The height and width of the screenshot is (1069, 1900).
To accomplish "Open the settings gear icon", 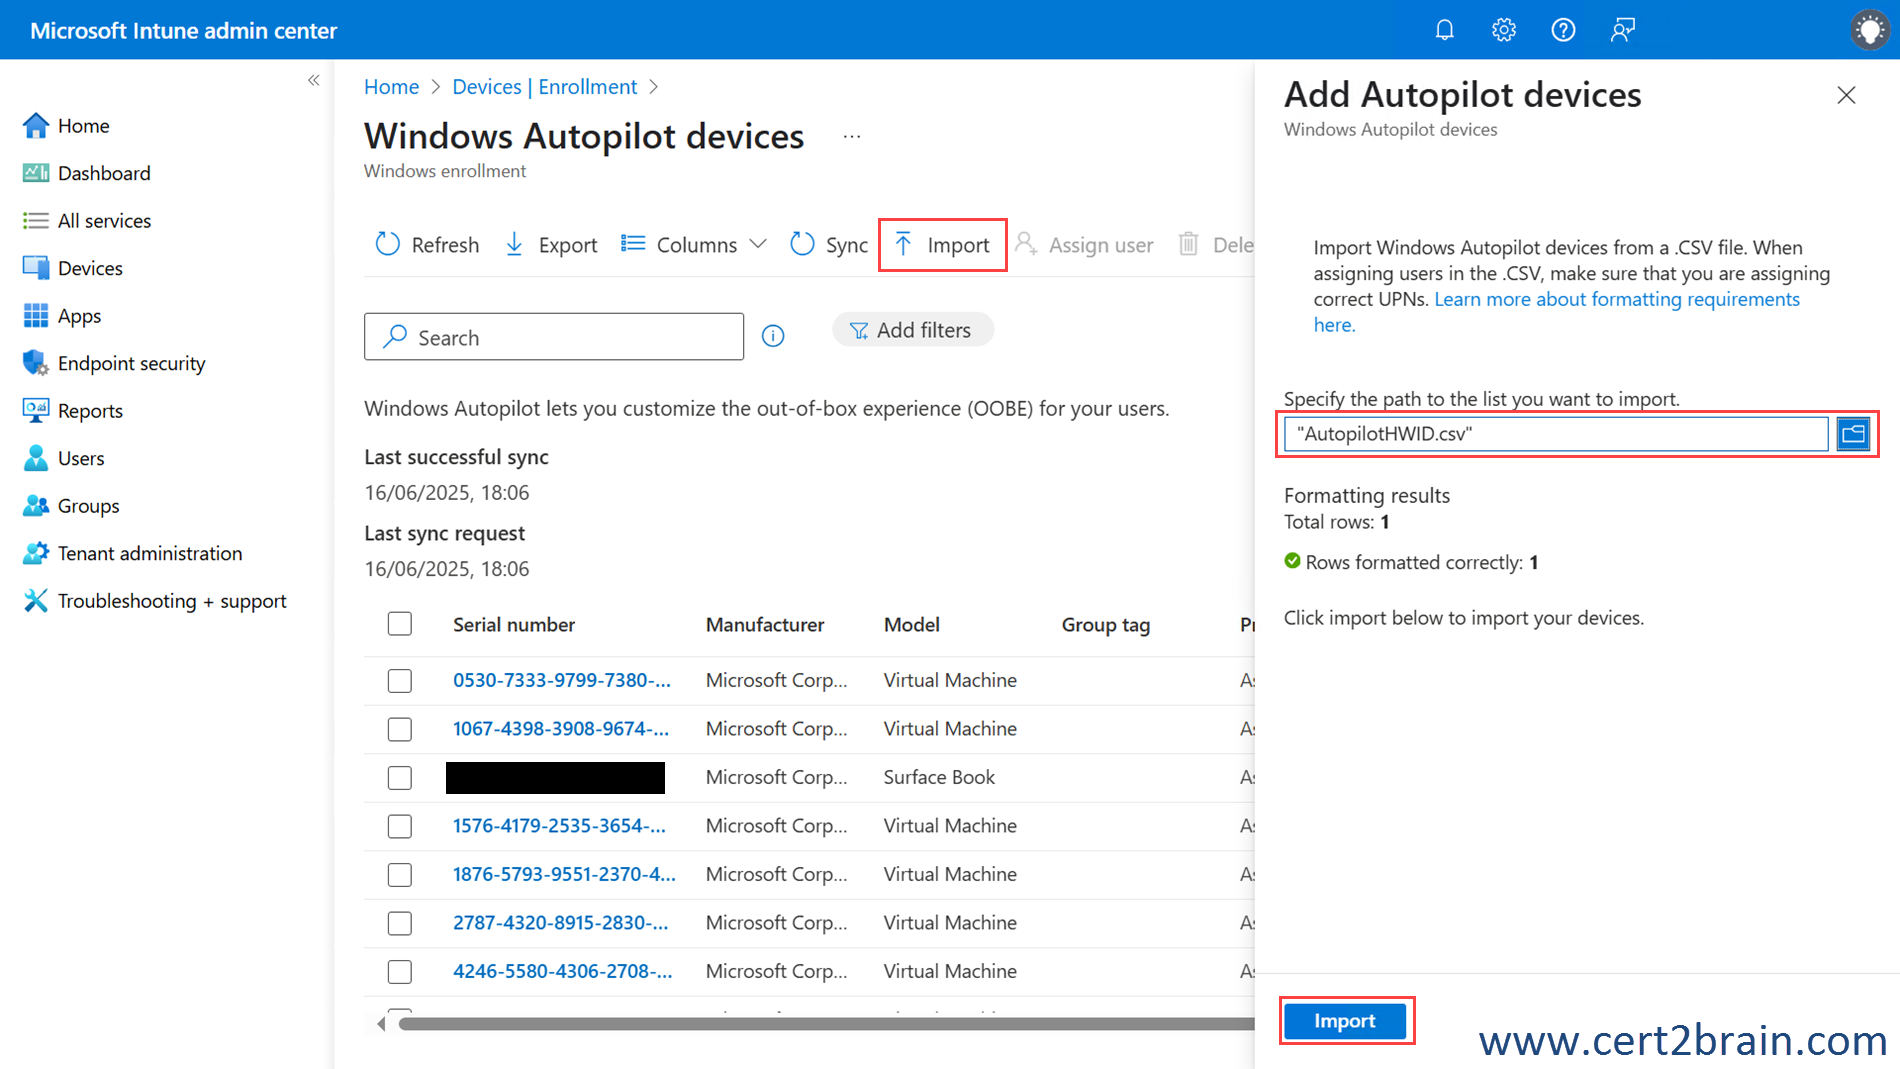I will pos(1503,30).
